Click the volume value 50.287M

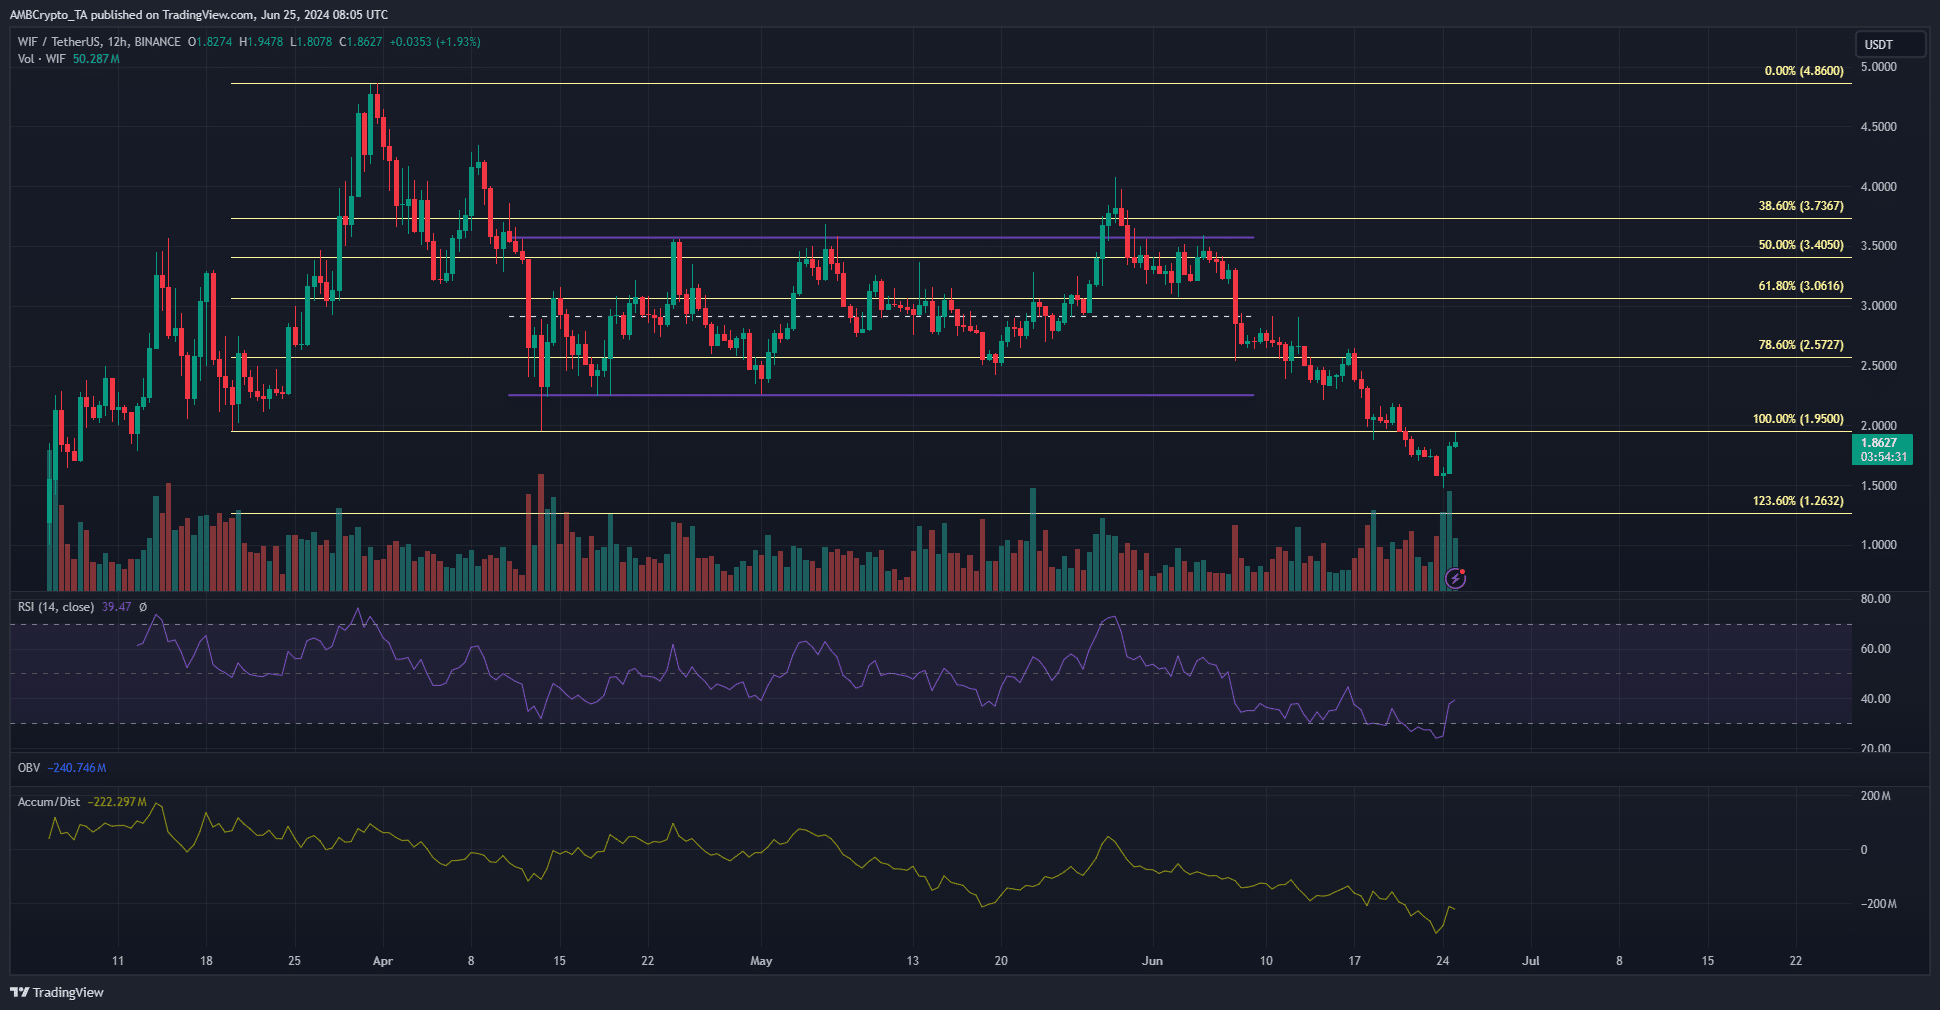[x=96, y=59]
